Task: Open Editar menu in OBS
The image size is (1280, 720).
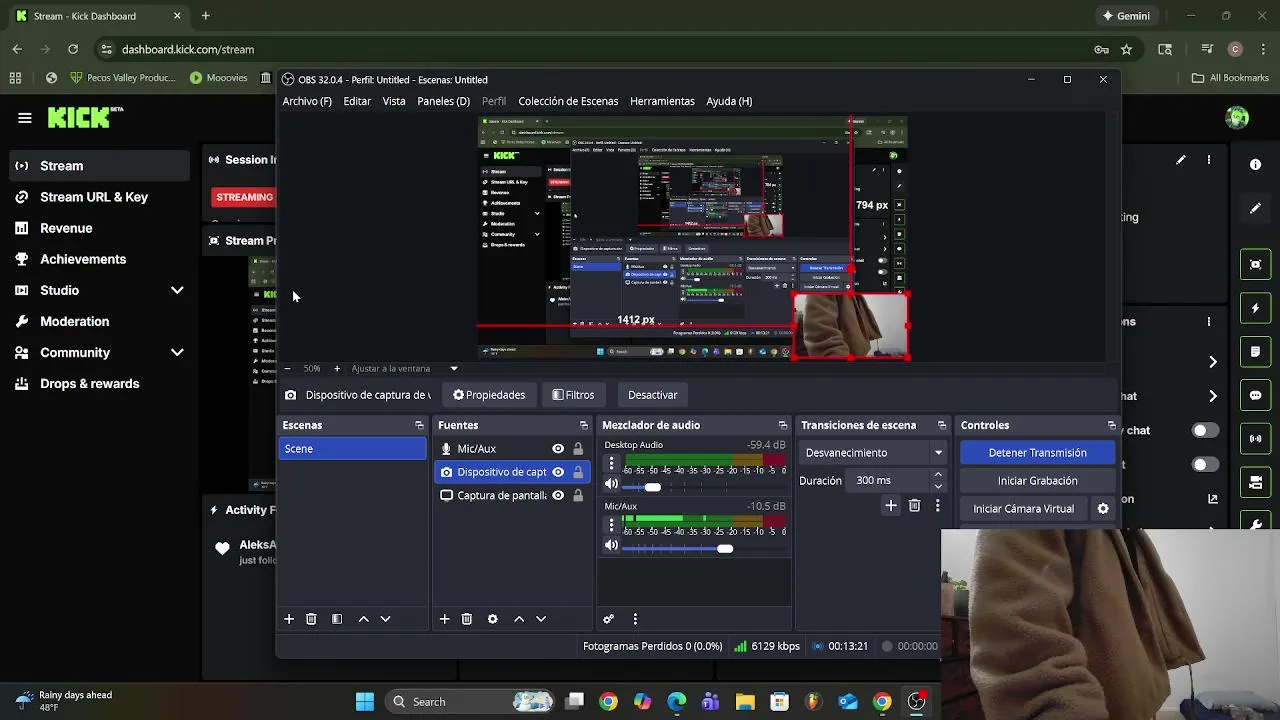Action: [x=357, y=101]
